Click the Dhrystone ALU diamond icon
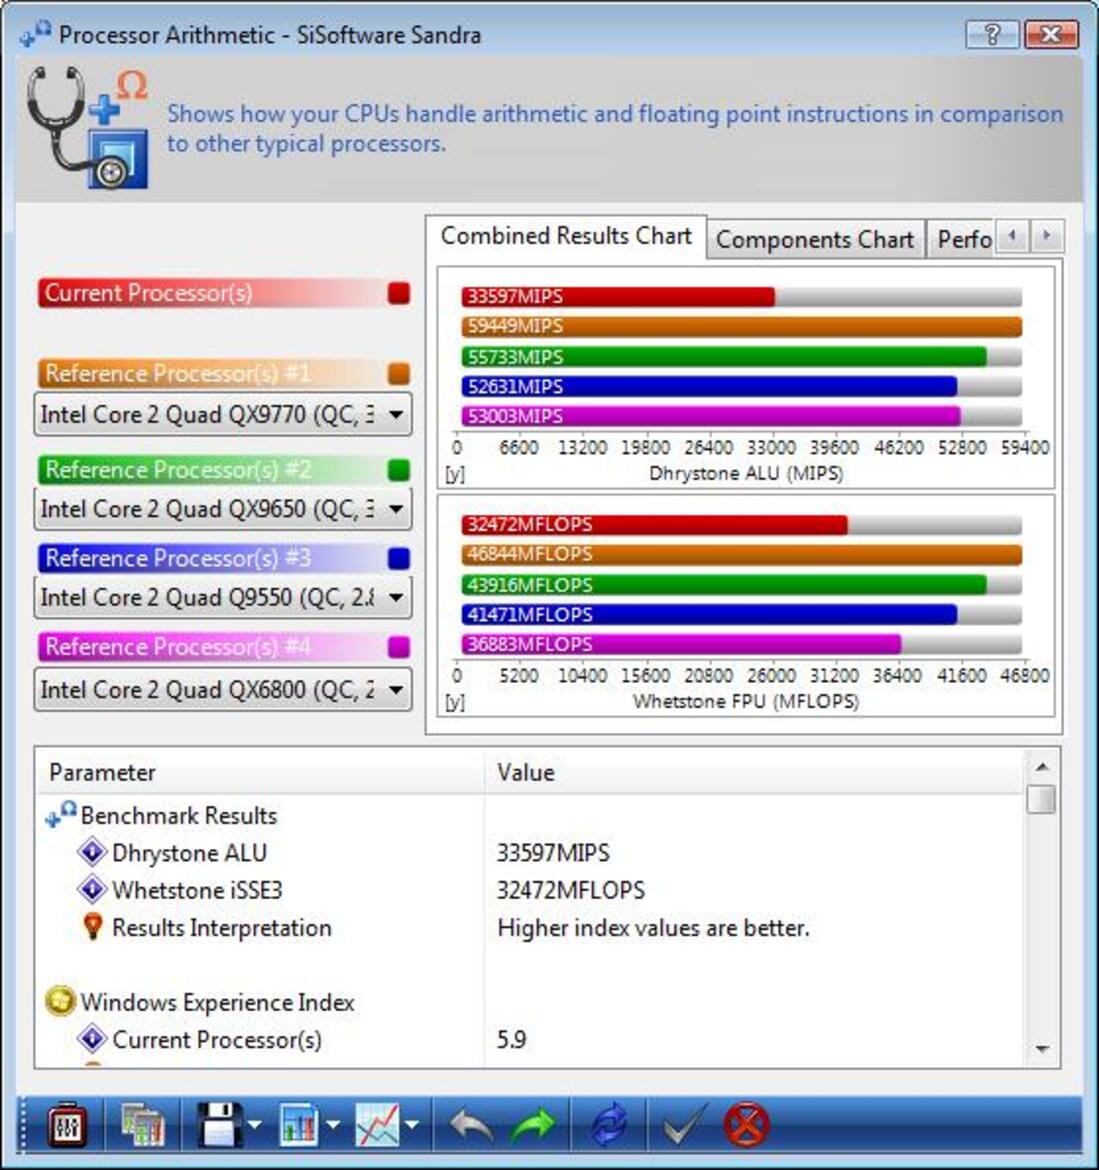The width and height of the screenshot is (1099, 1170). (x=92, y=851)
